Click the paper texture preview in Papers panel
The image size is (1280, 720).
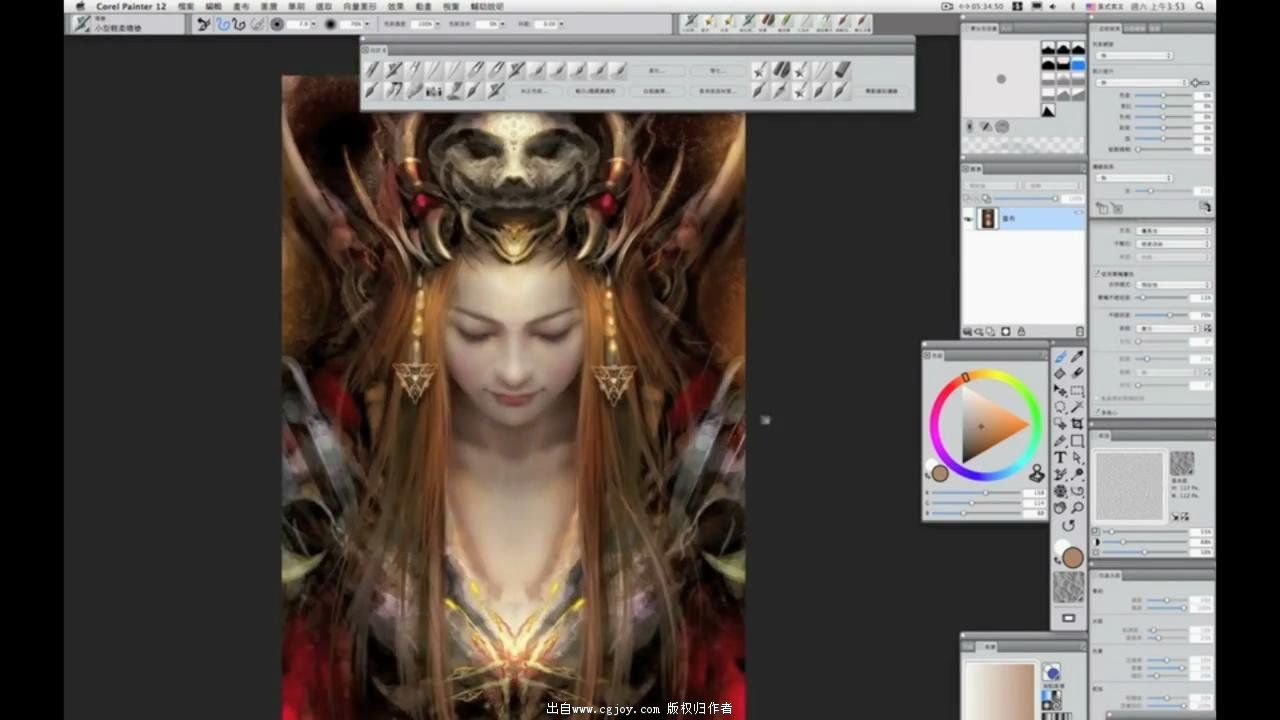coord(1129,484)
